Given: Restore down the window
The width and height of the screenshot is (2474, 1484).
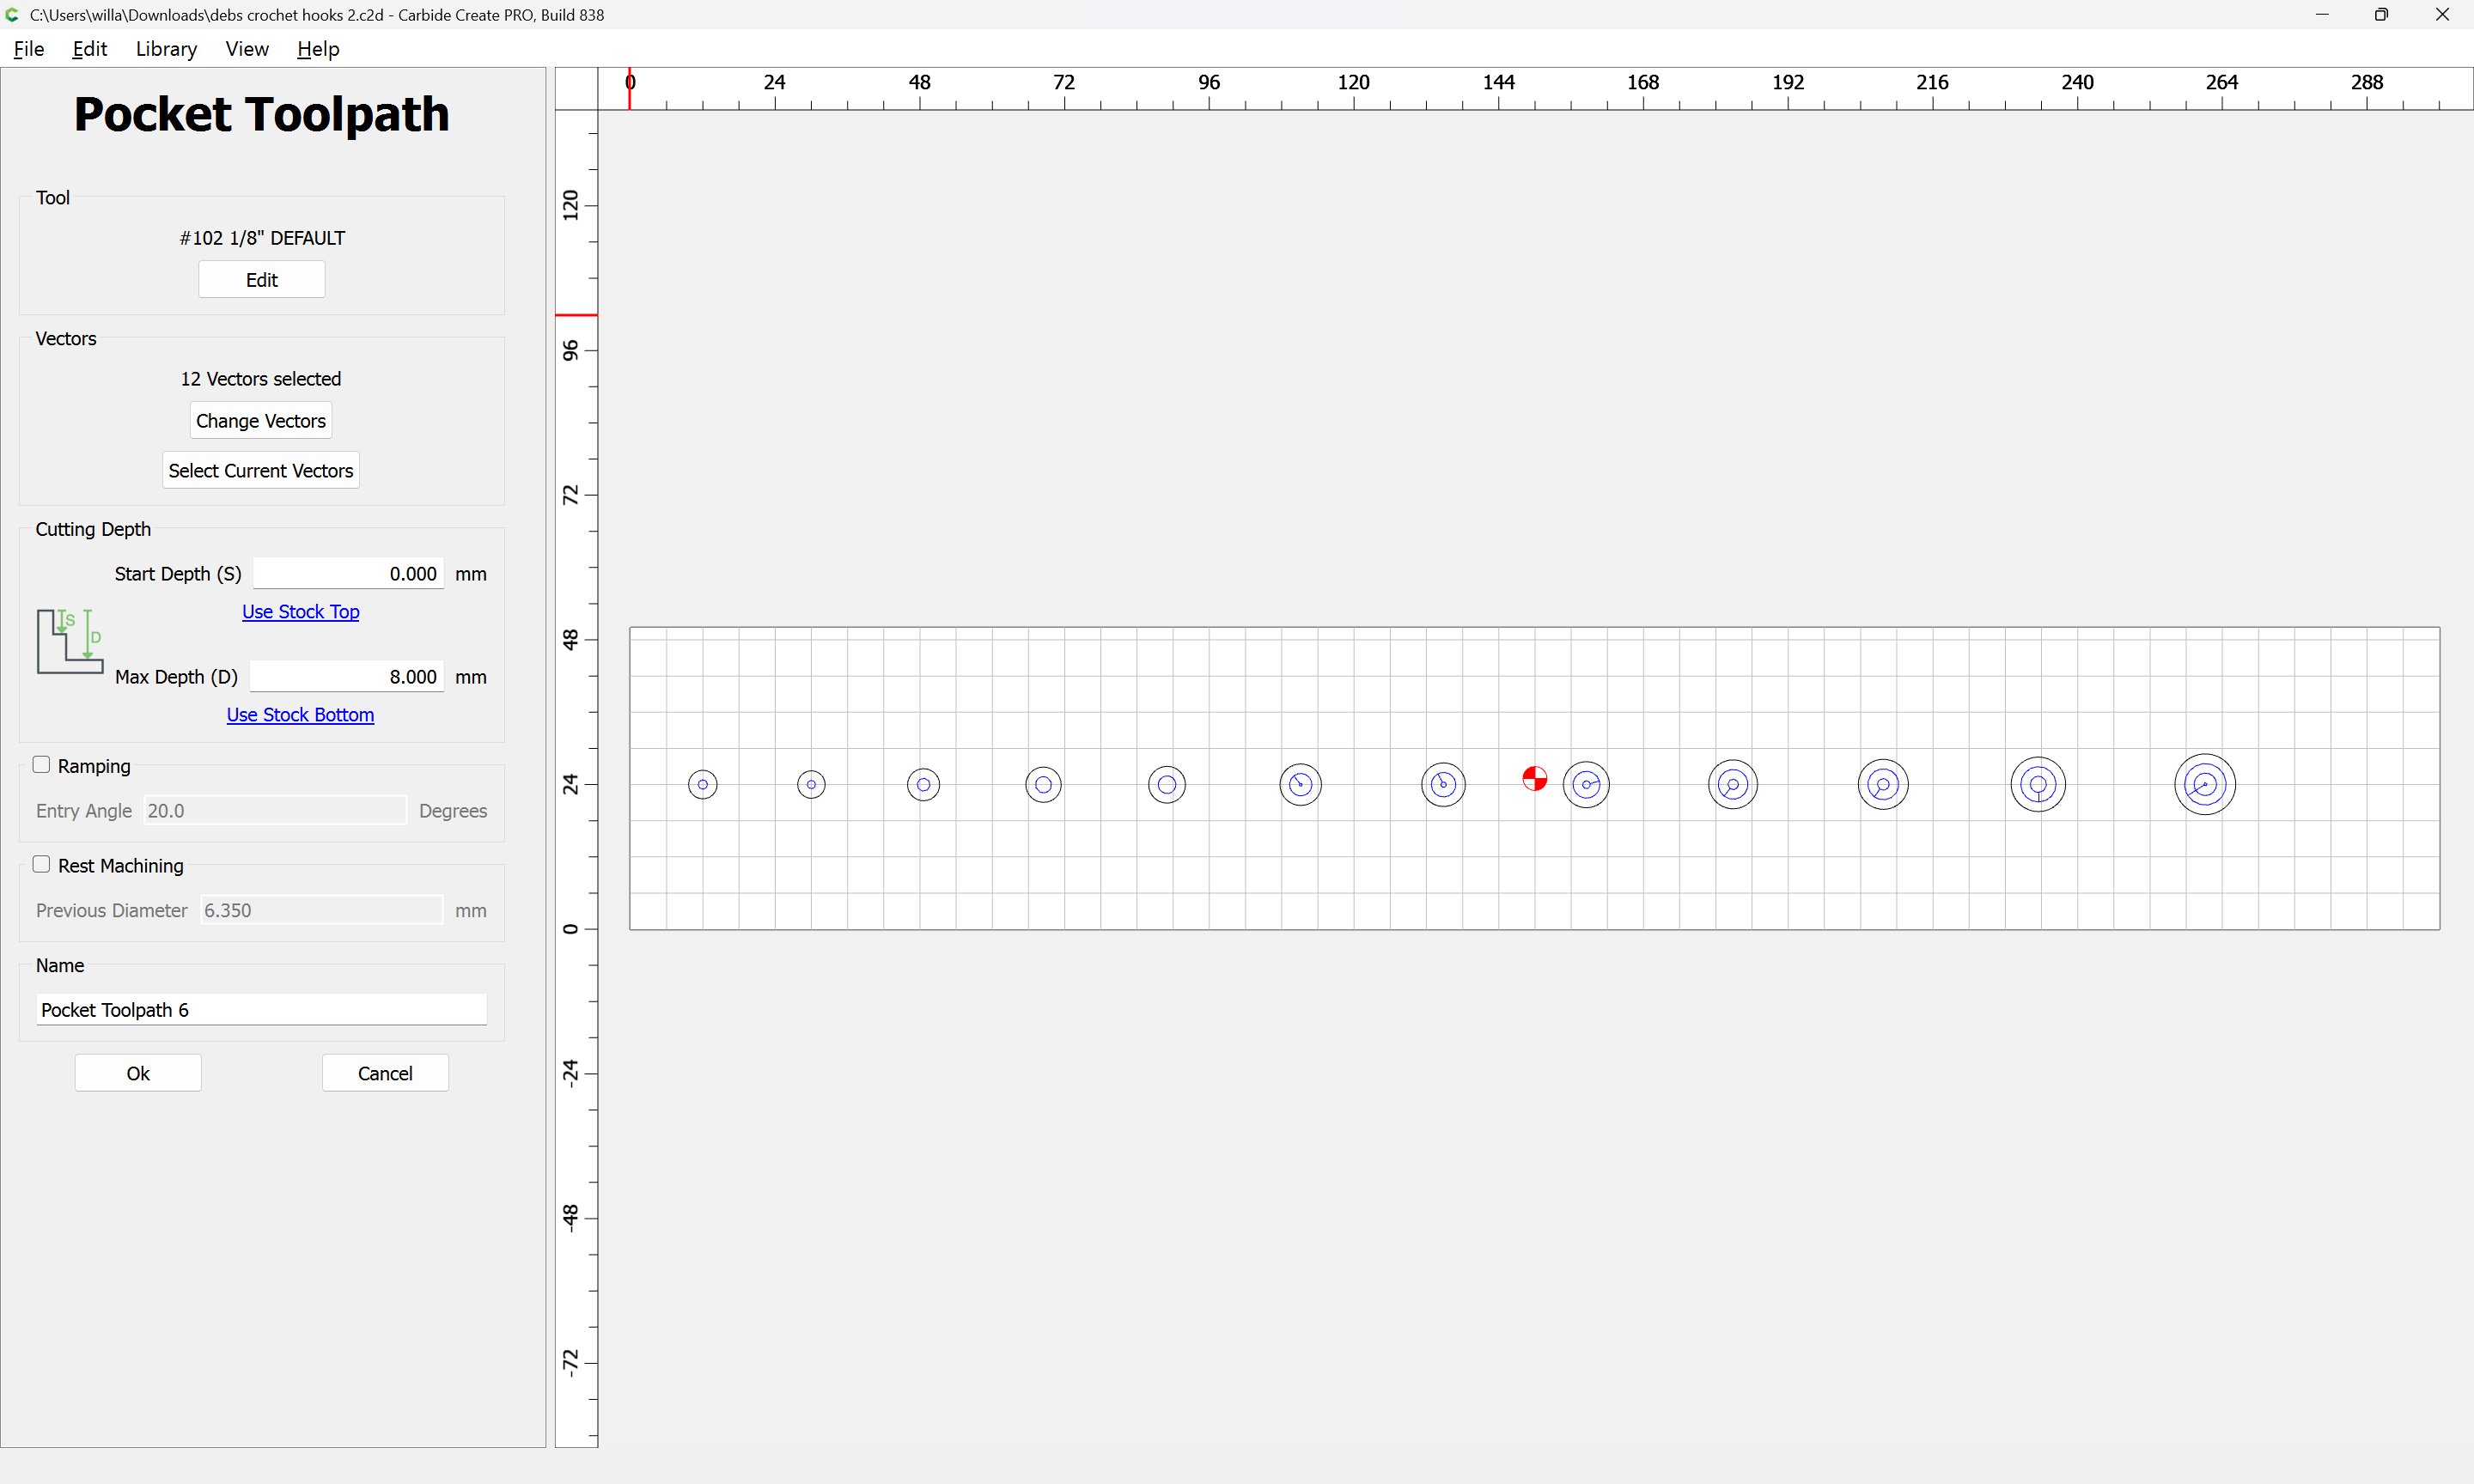Looking at the screenshot, I should (x=2381, y=15).
